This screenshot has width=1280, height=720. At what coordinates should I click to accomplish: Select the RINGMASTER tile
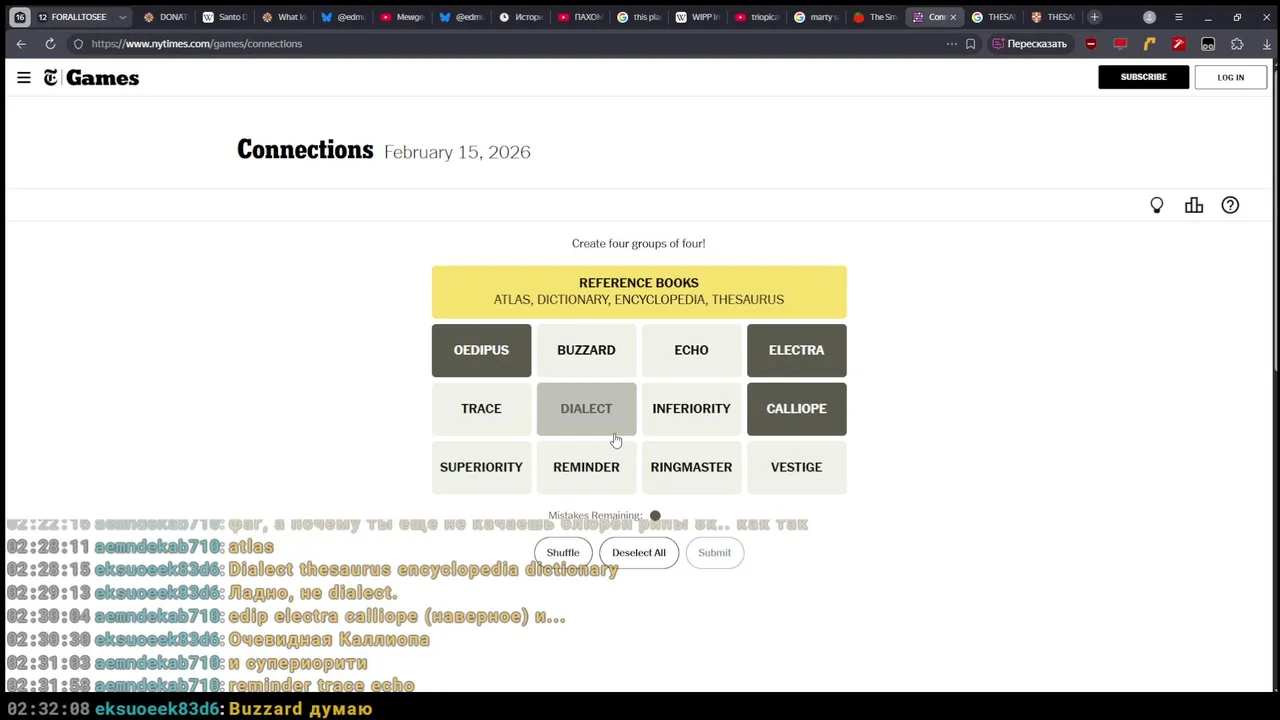point(691,467)
